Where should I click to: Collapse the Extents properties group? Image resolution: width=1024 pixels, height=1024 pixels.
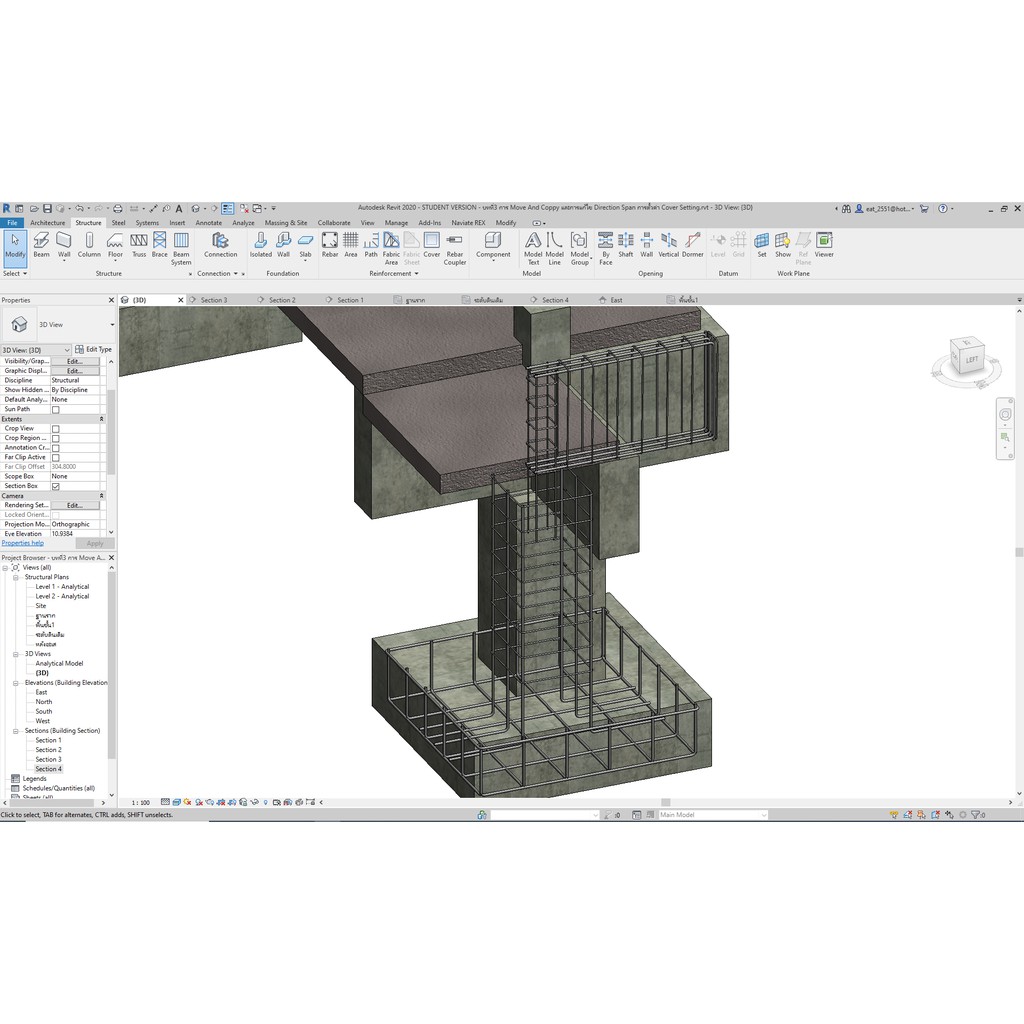tap(101, 419)
